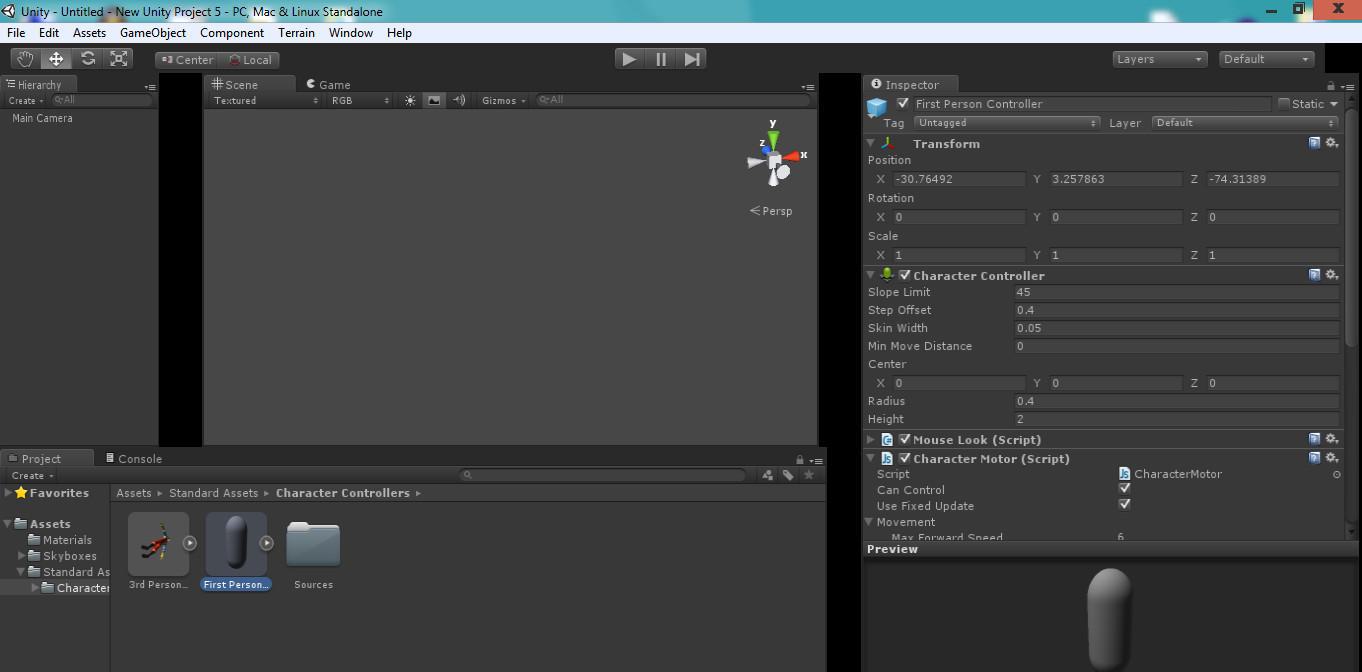This screenshot has width=1362, height=672.
Task: Select the Scale tool
Action: coord(119,59)
